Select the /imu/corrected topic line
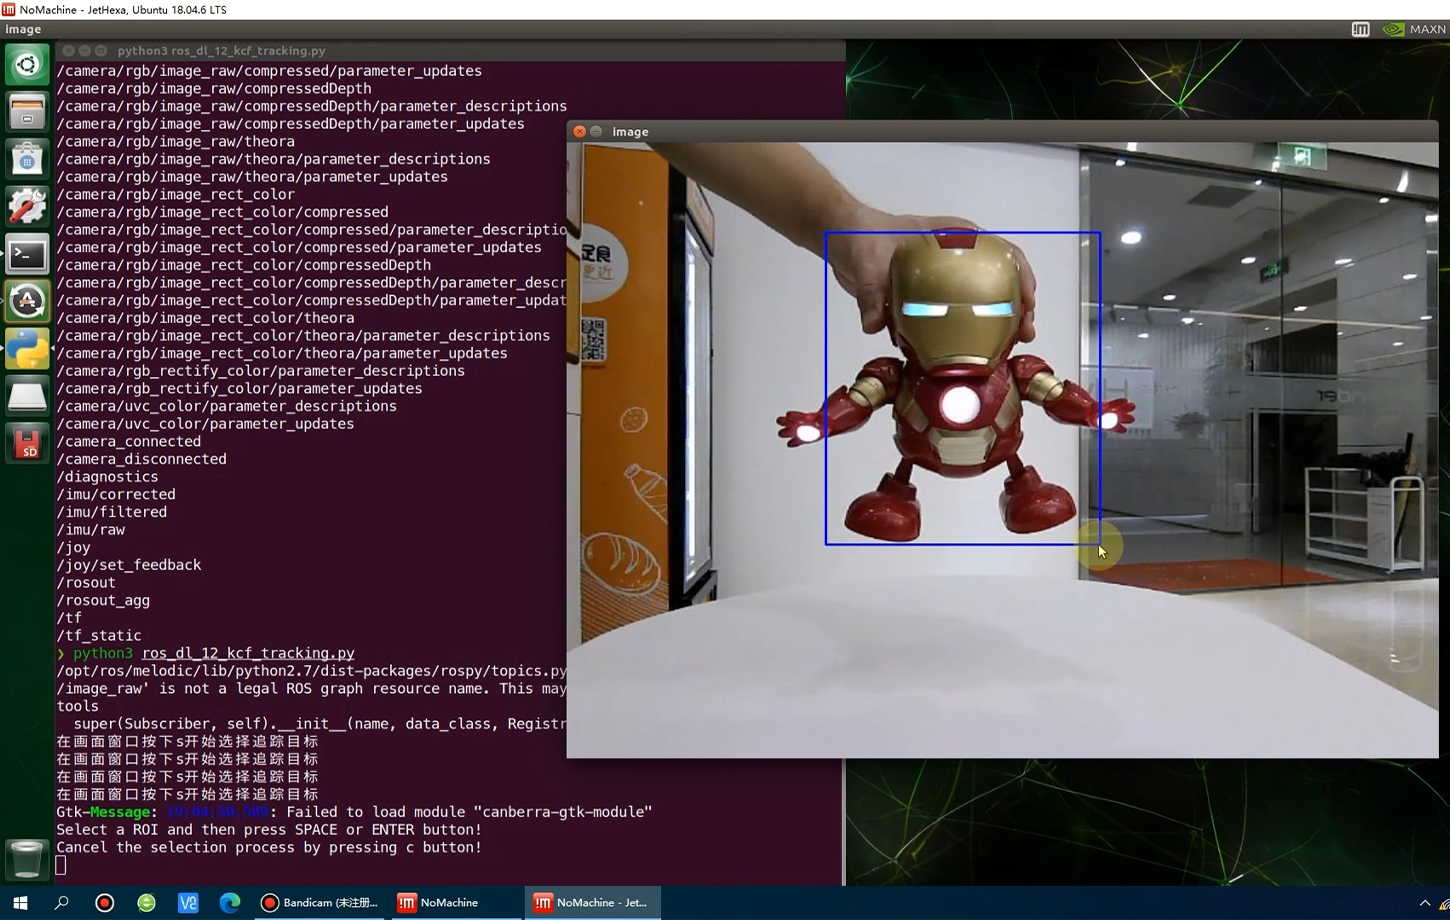1450x920 pixels. (116, 494)
